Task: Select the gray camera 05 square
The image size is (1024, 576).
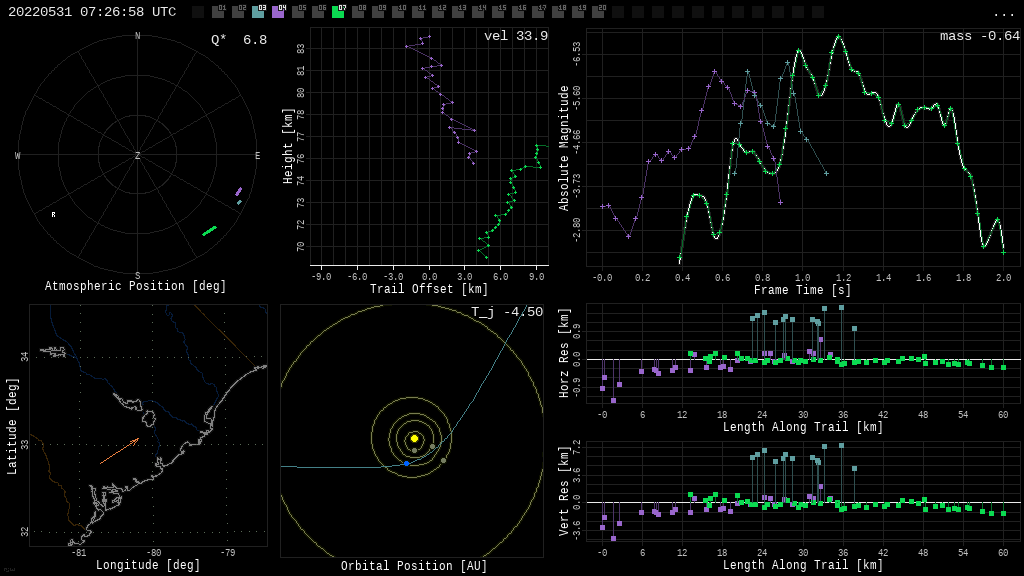Action: pos(298,12)
